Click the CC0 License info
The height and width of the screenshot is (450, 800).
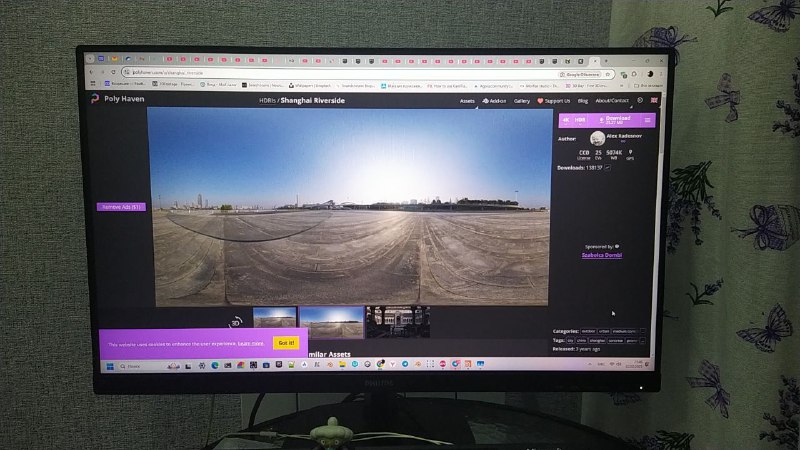point(584,155)
